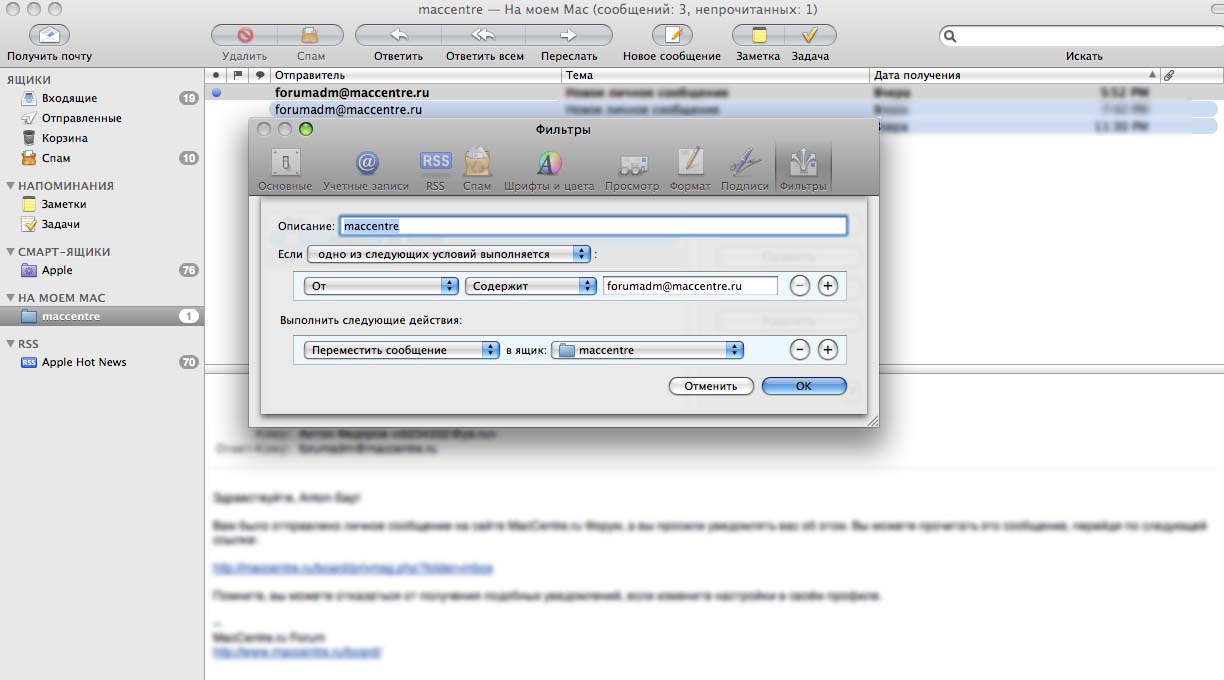Collapse the RSS sidebar section
This screenshot has height=680, width=1224.
(x=10, y=344)
